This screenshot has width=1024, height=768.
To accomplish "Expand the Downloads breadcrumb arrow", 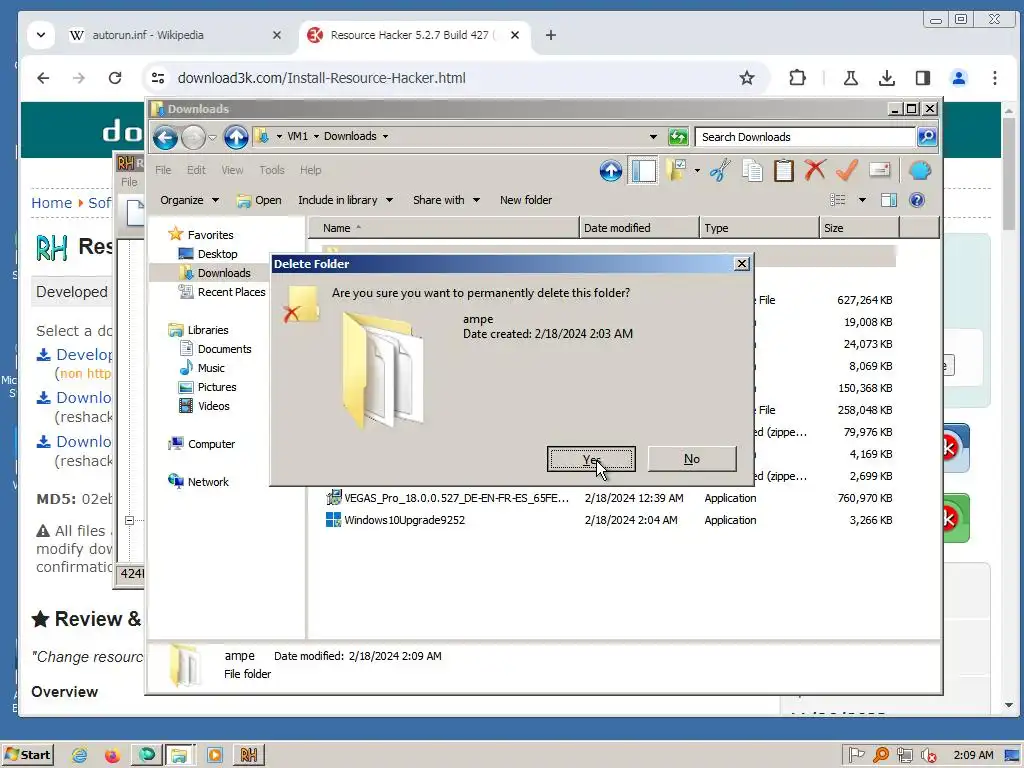I will 385,136.
